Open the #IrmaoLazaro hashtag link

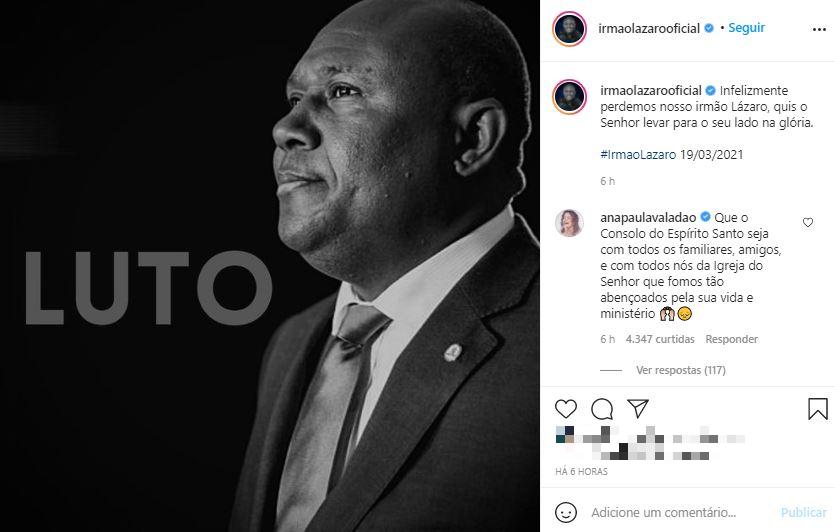pyautogui.click(x=638, y=154)
